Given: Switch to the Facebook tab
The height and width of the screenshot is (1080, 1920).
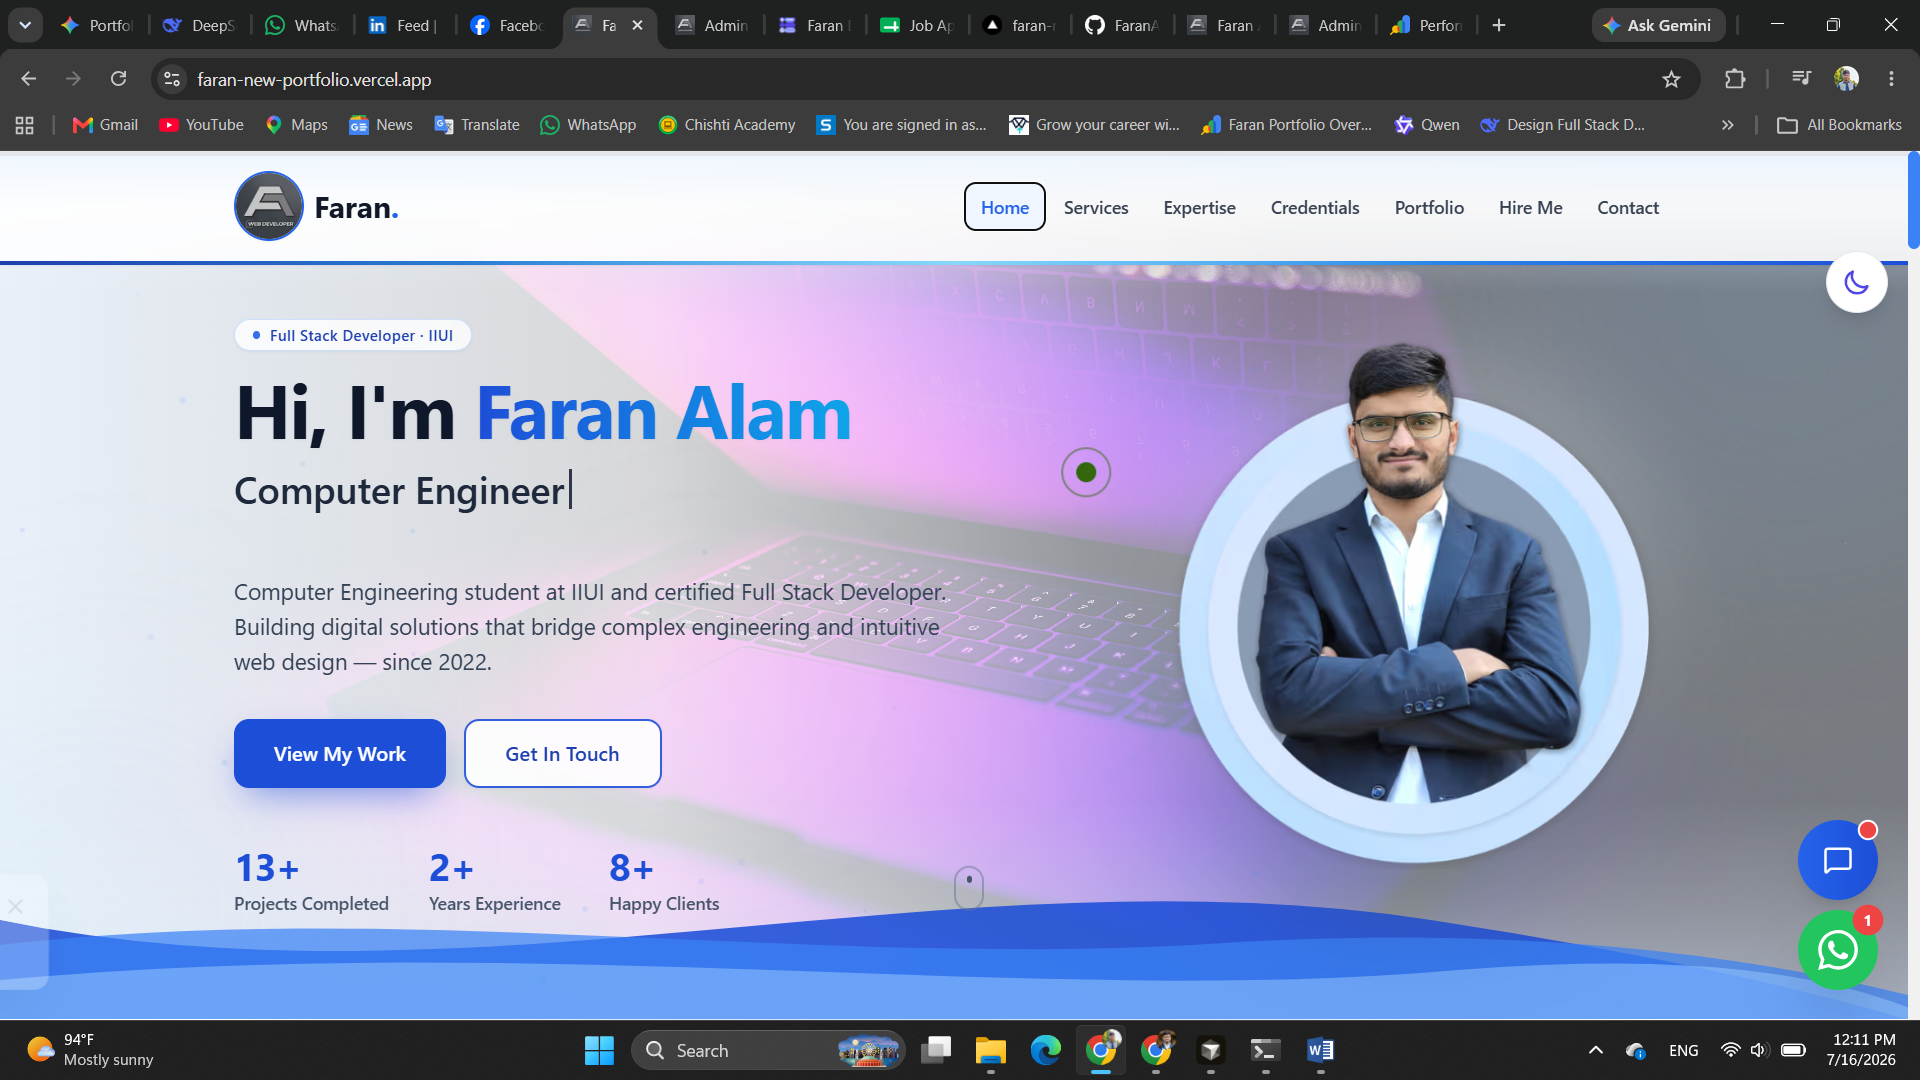Looking at the screenshot, I should (x=506, y=25).
